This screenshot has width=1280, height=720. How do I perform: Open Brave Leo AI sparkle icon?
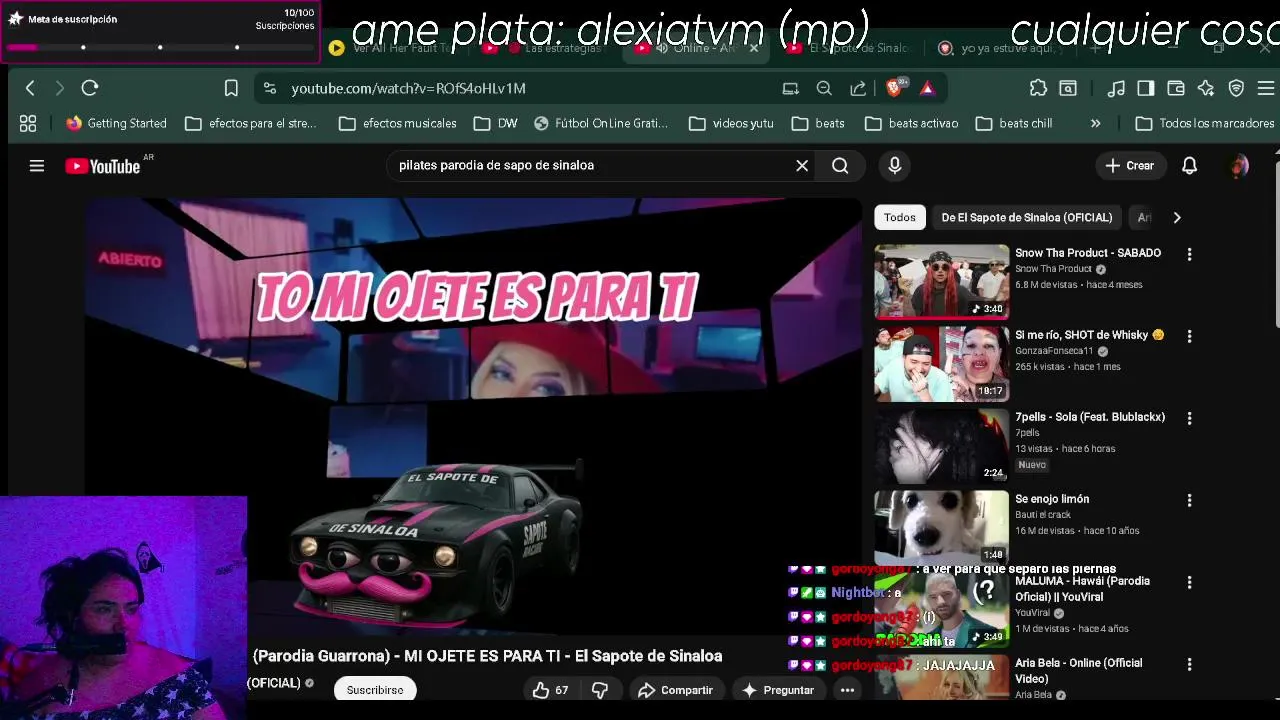coord(1206,88)
